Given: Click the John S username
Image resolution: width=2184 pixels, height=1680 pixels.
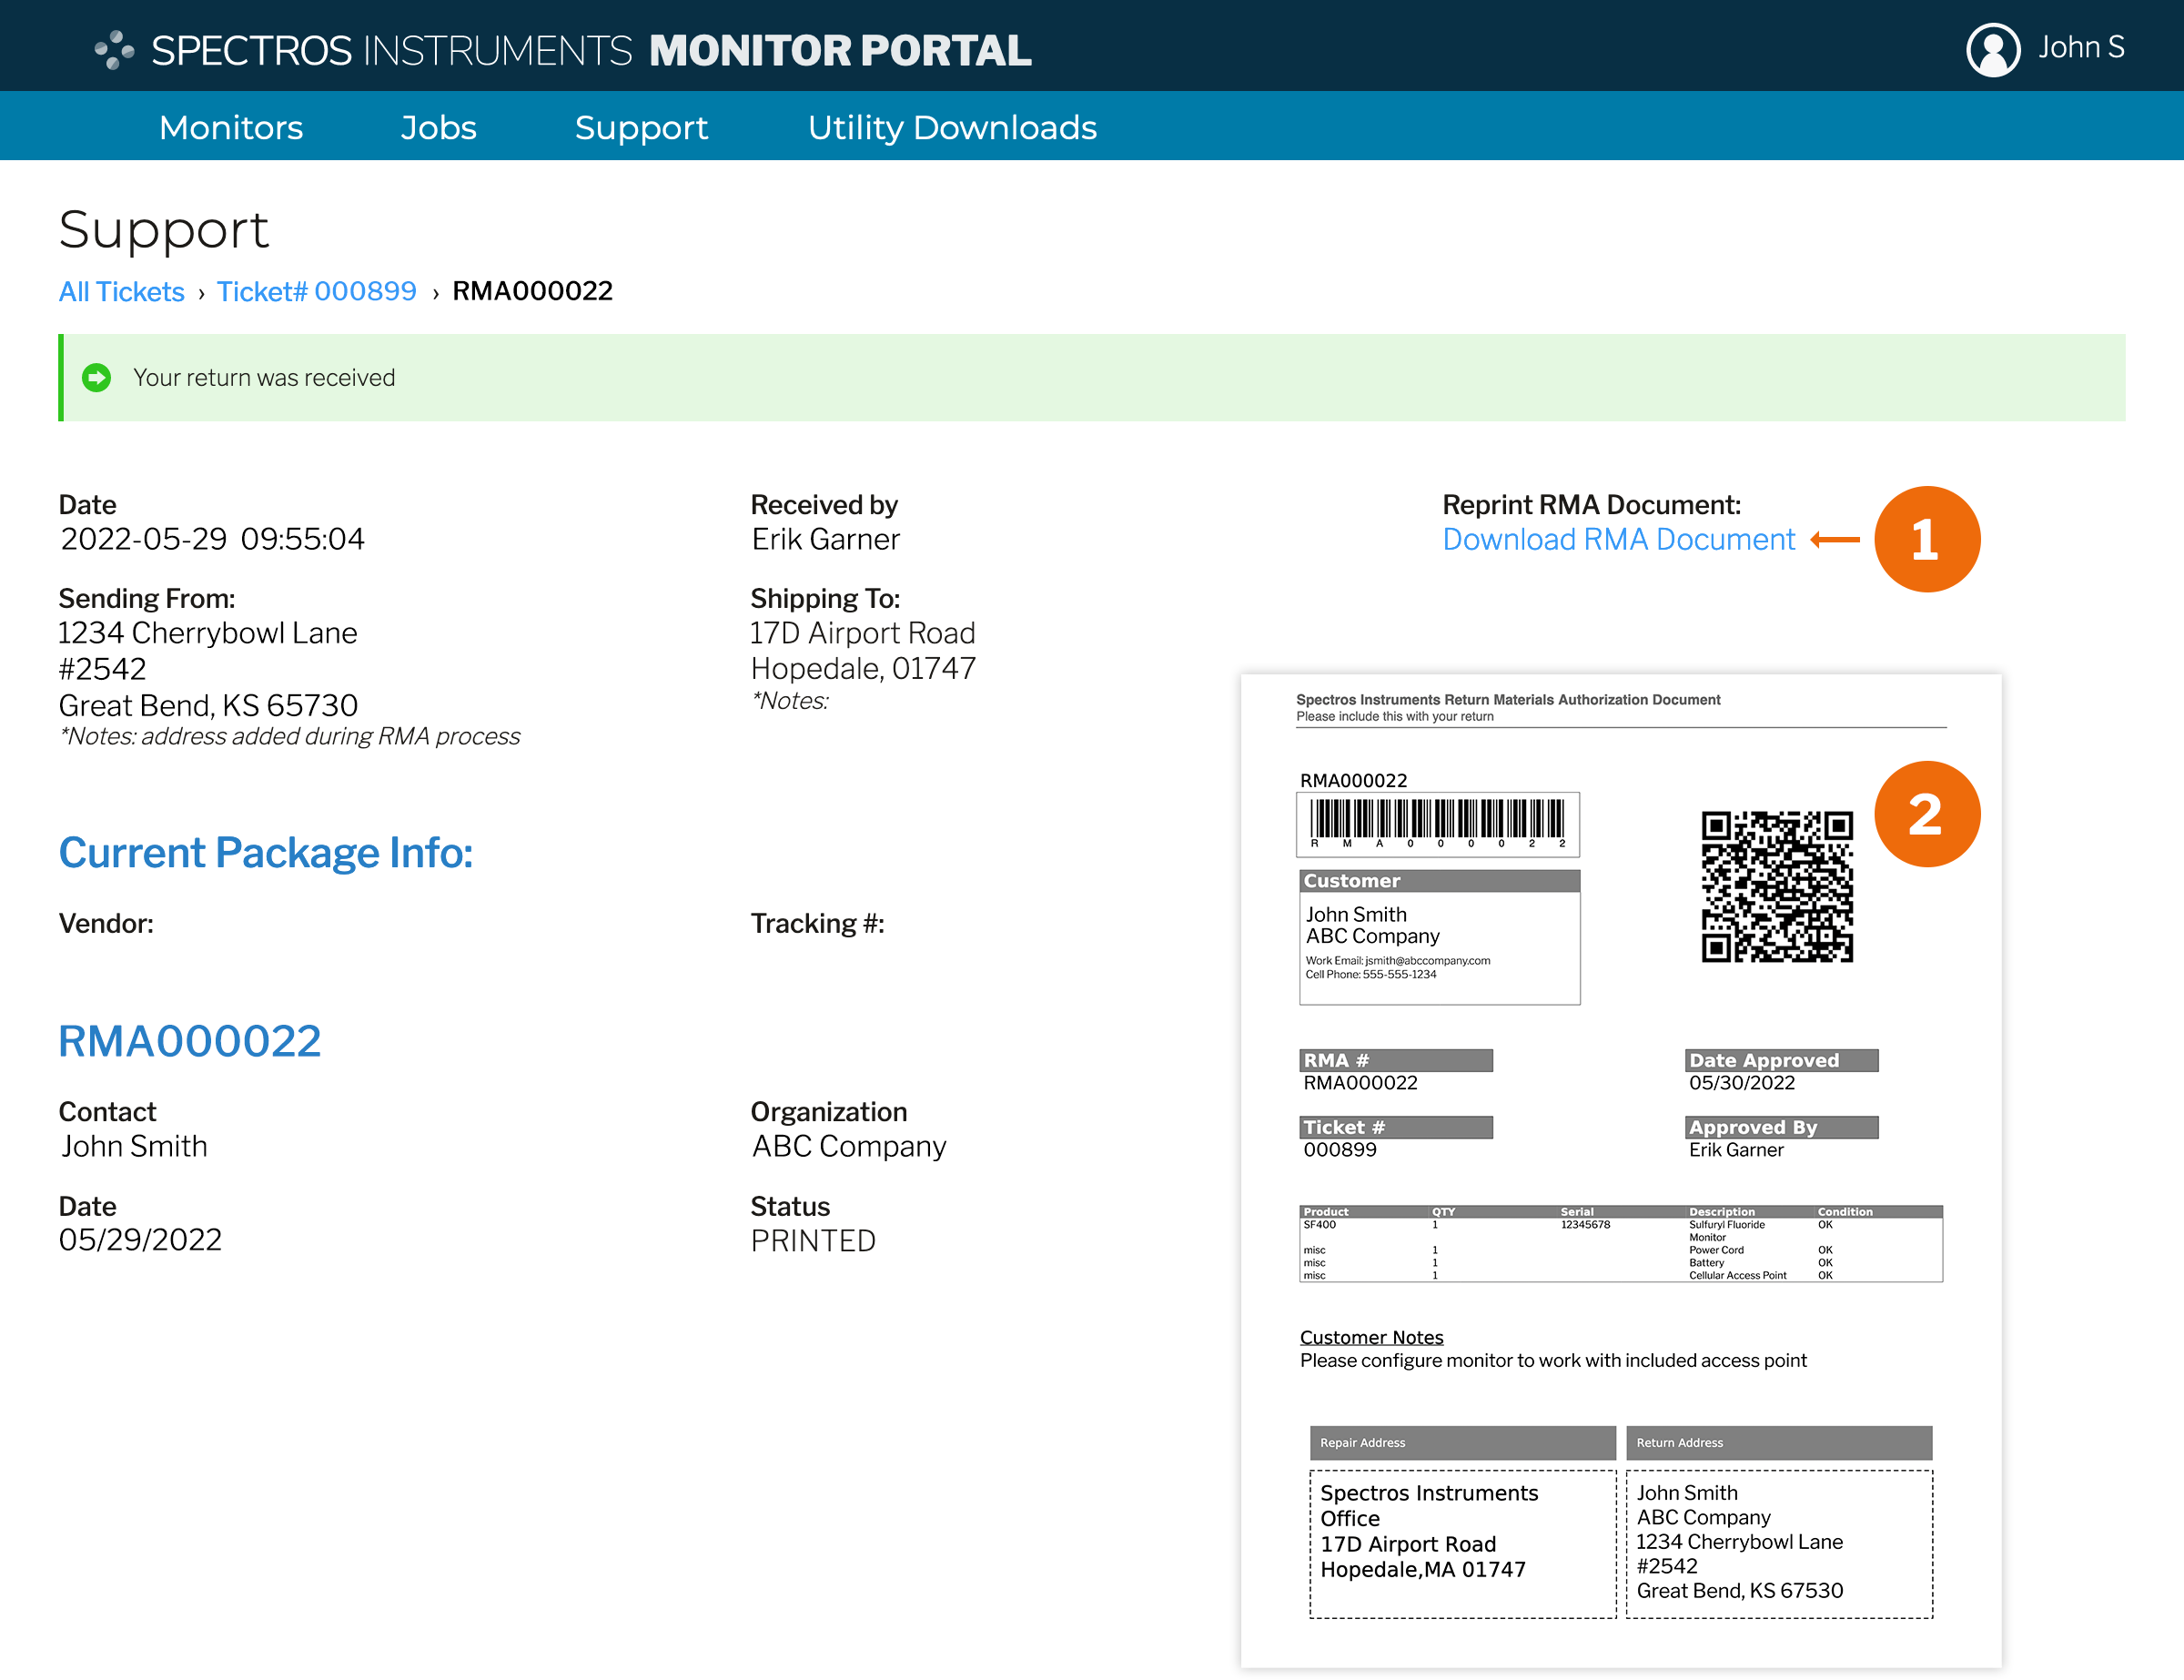Looking at the screenshot, I should click(2080, 48).
